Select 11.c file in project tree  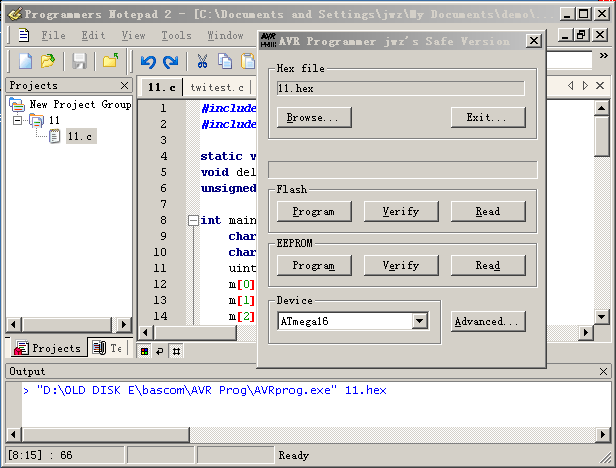[80, 136]
